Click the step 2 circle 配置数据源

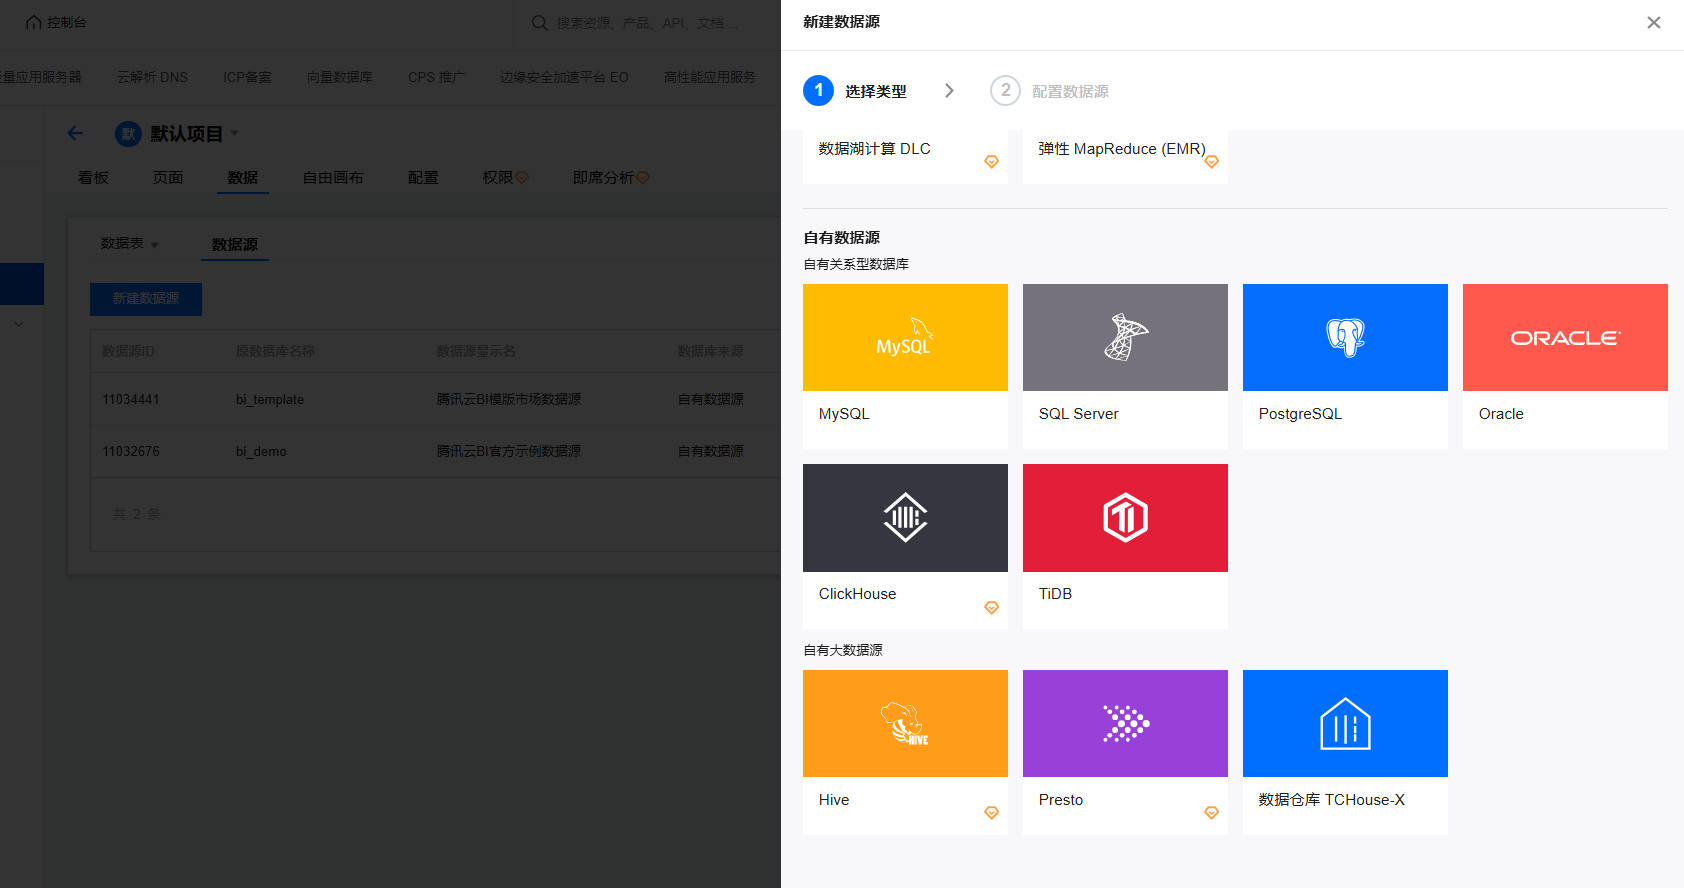[x=1005, y=91]
